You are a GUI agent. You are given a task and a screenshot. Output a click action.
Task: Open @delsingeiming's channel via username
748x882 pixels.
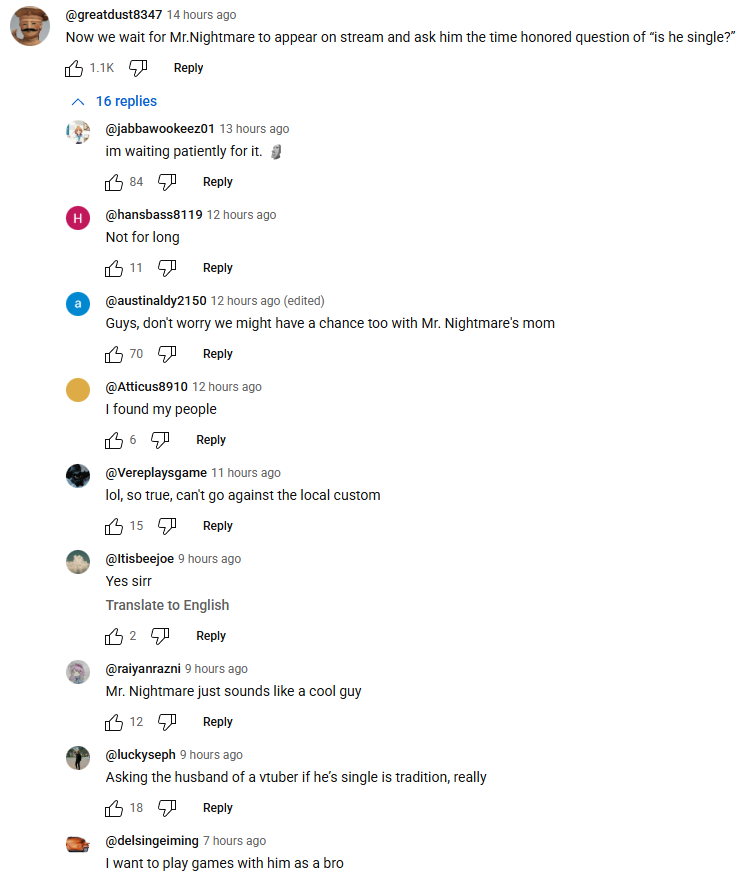click(152, 841)
